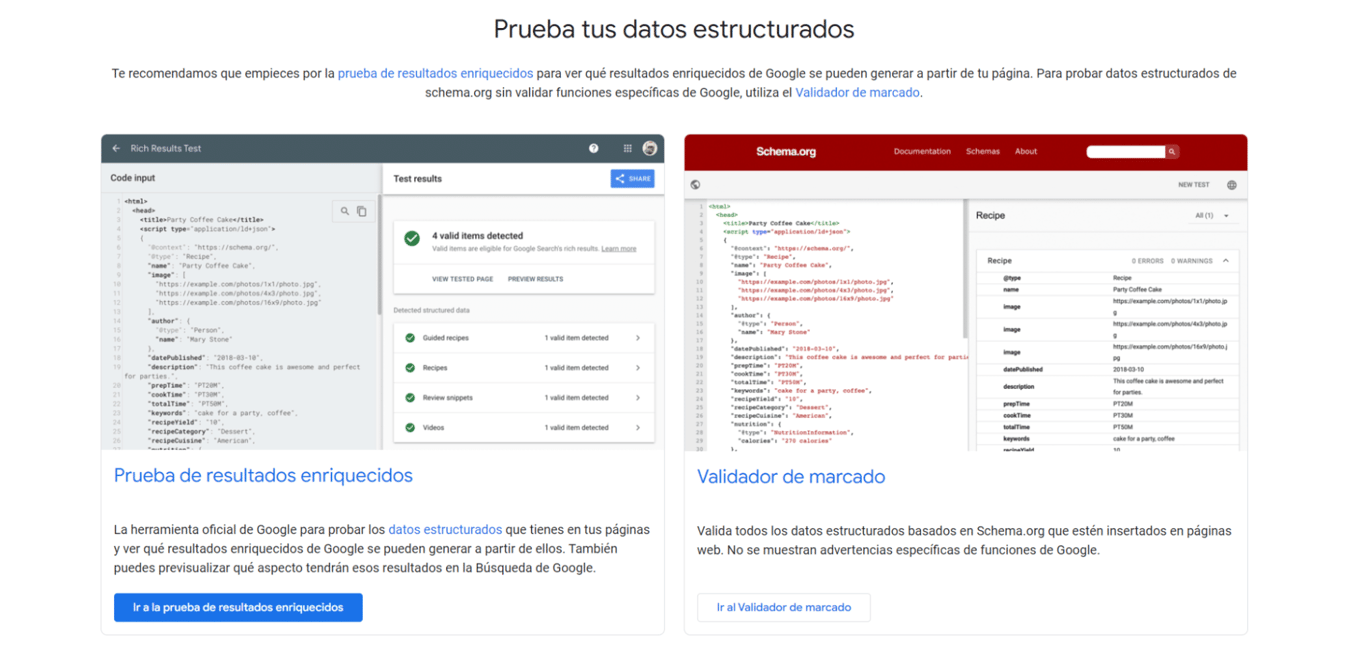
Task: Click Ir al Validador de marcado button
Action: (784, 607)
